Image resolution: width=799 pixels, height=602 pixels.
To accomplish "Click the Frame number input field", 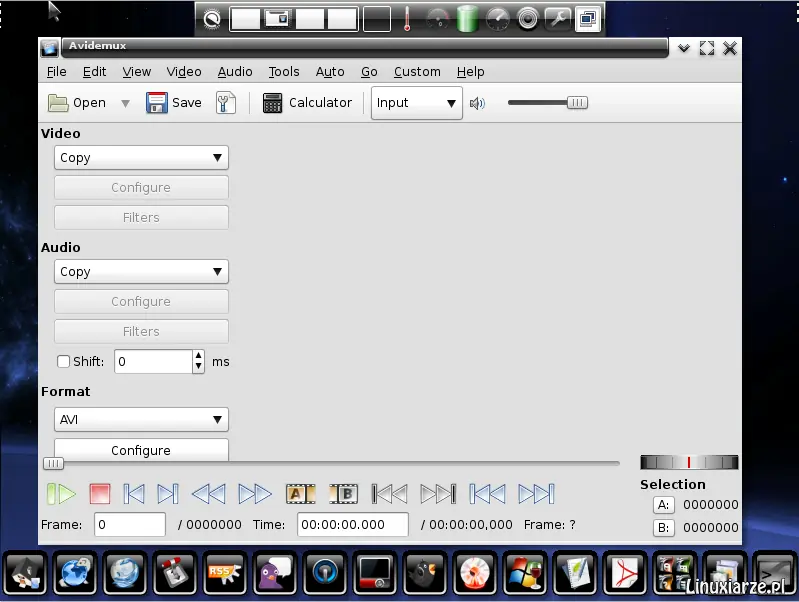I will coord(130,525).
